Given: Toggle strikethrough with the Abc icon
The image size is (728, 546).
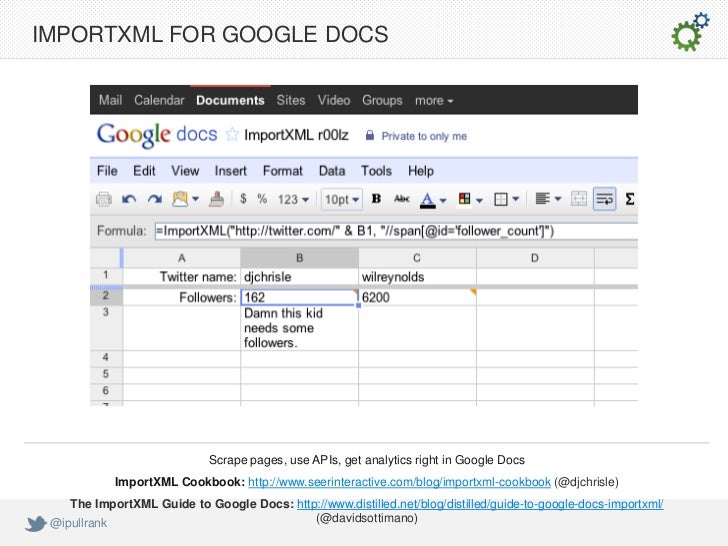Looking at the screenshot, I should 402,199.
